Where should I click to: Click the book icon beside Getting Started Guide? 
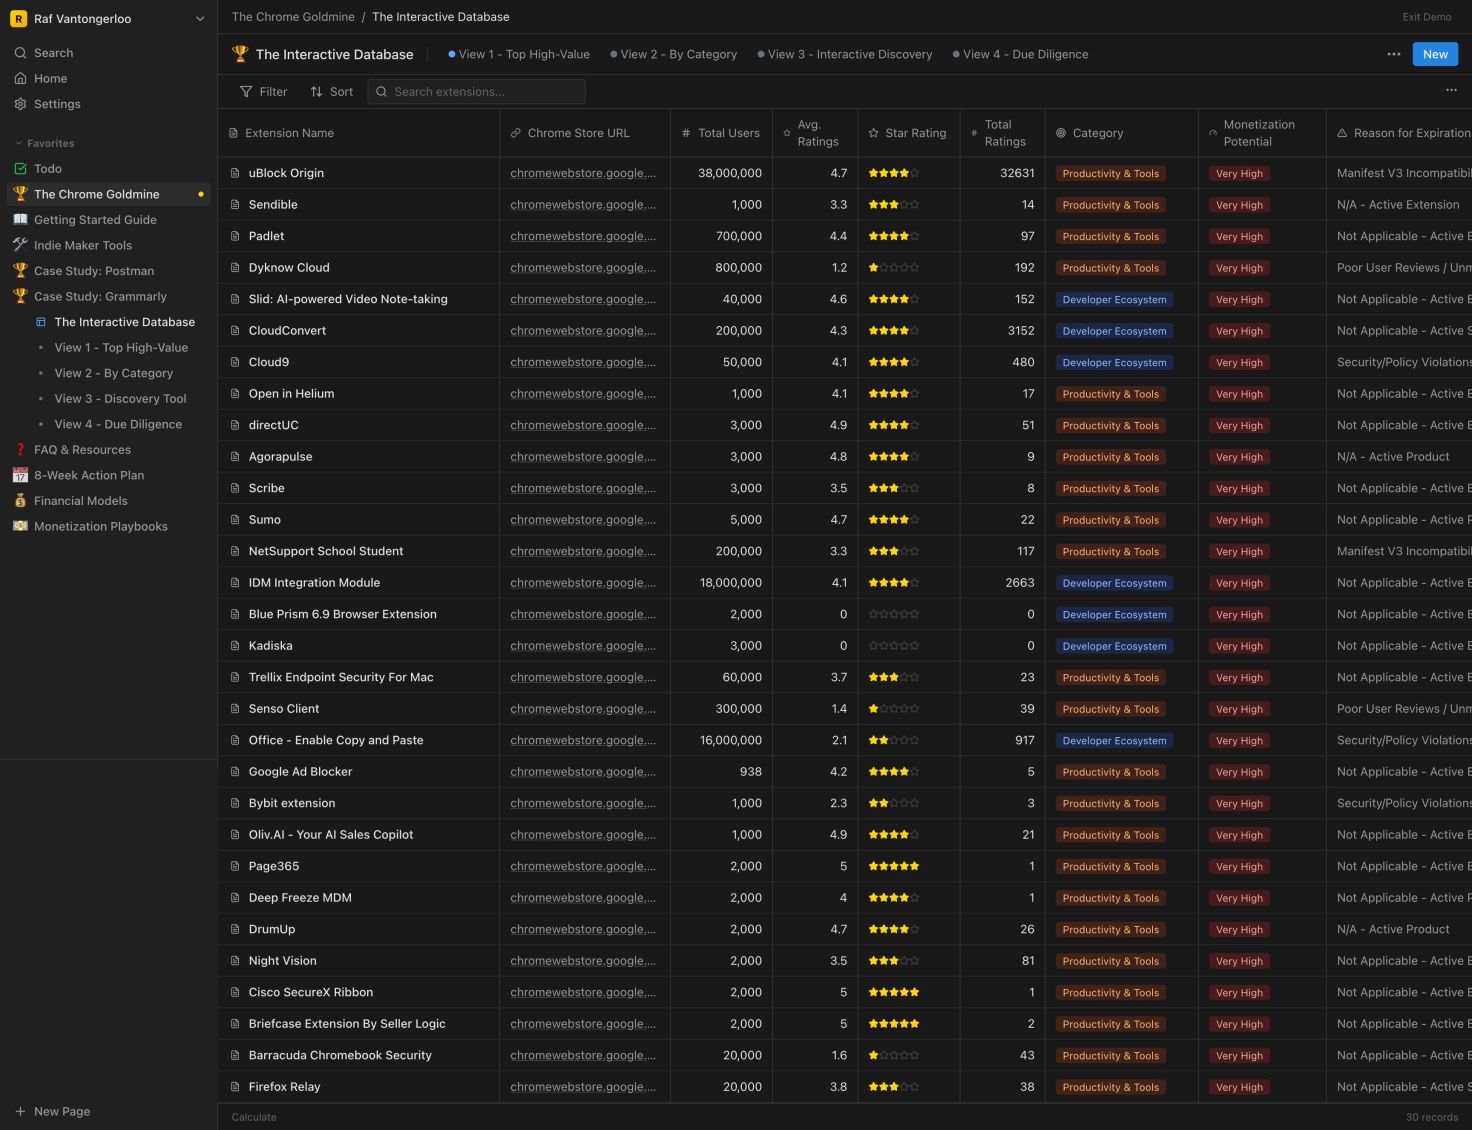[x=20, y=220]
